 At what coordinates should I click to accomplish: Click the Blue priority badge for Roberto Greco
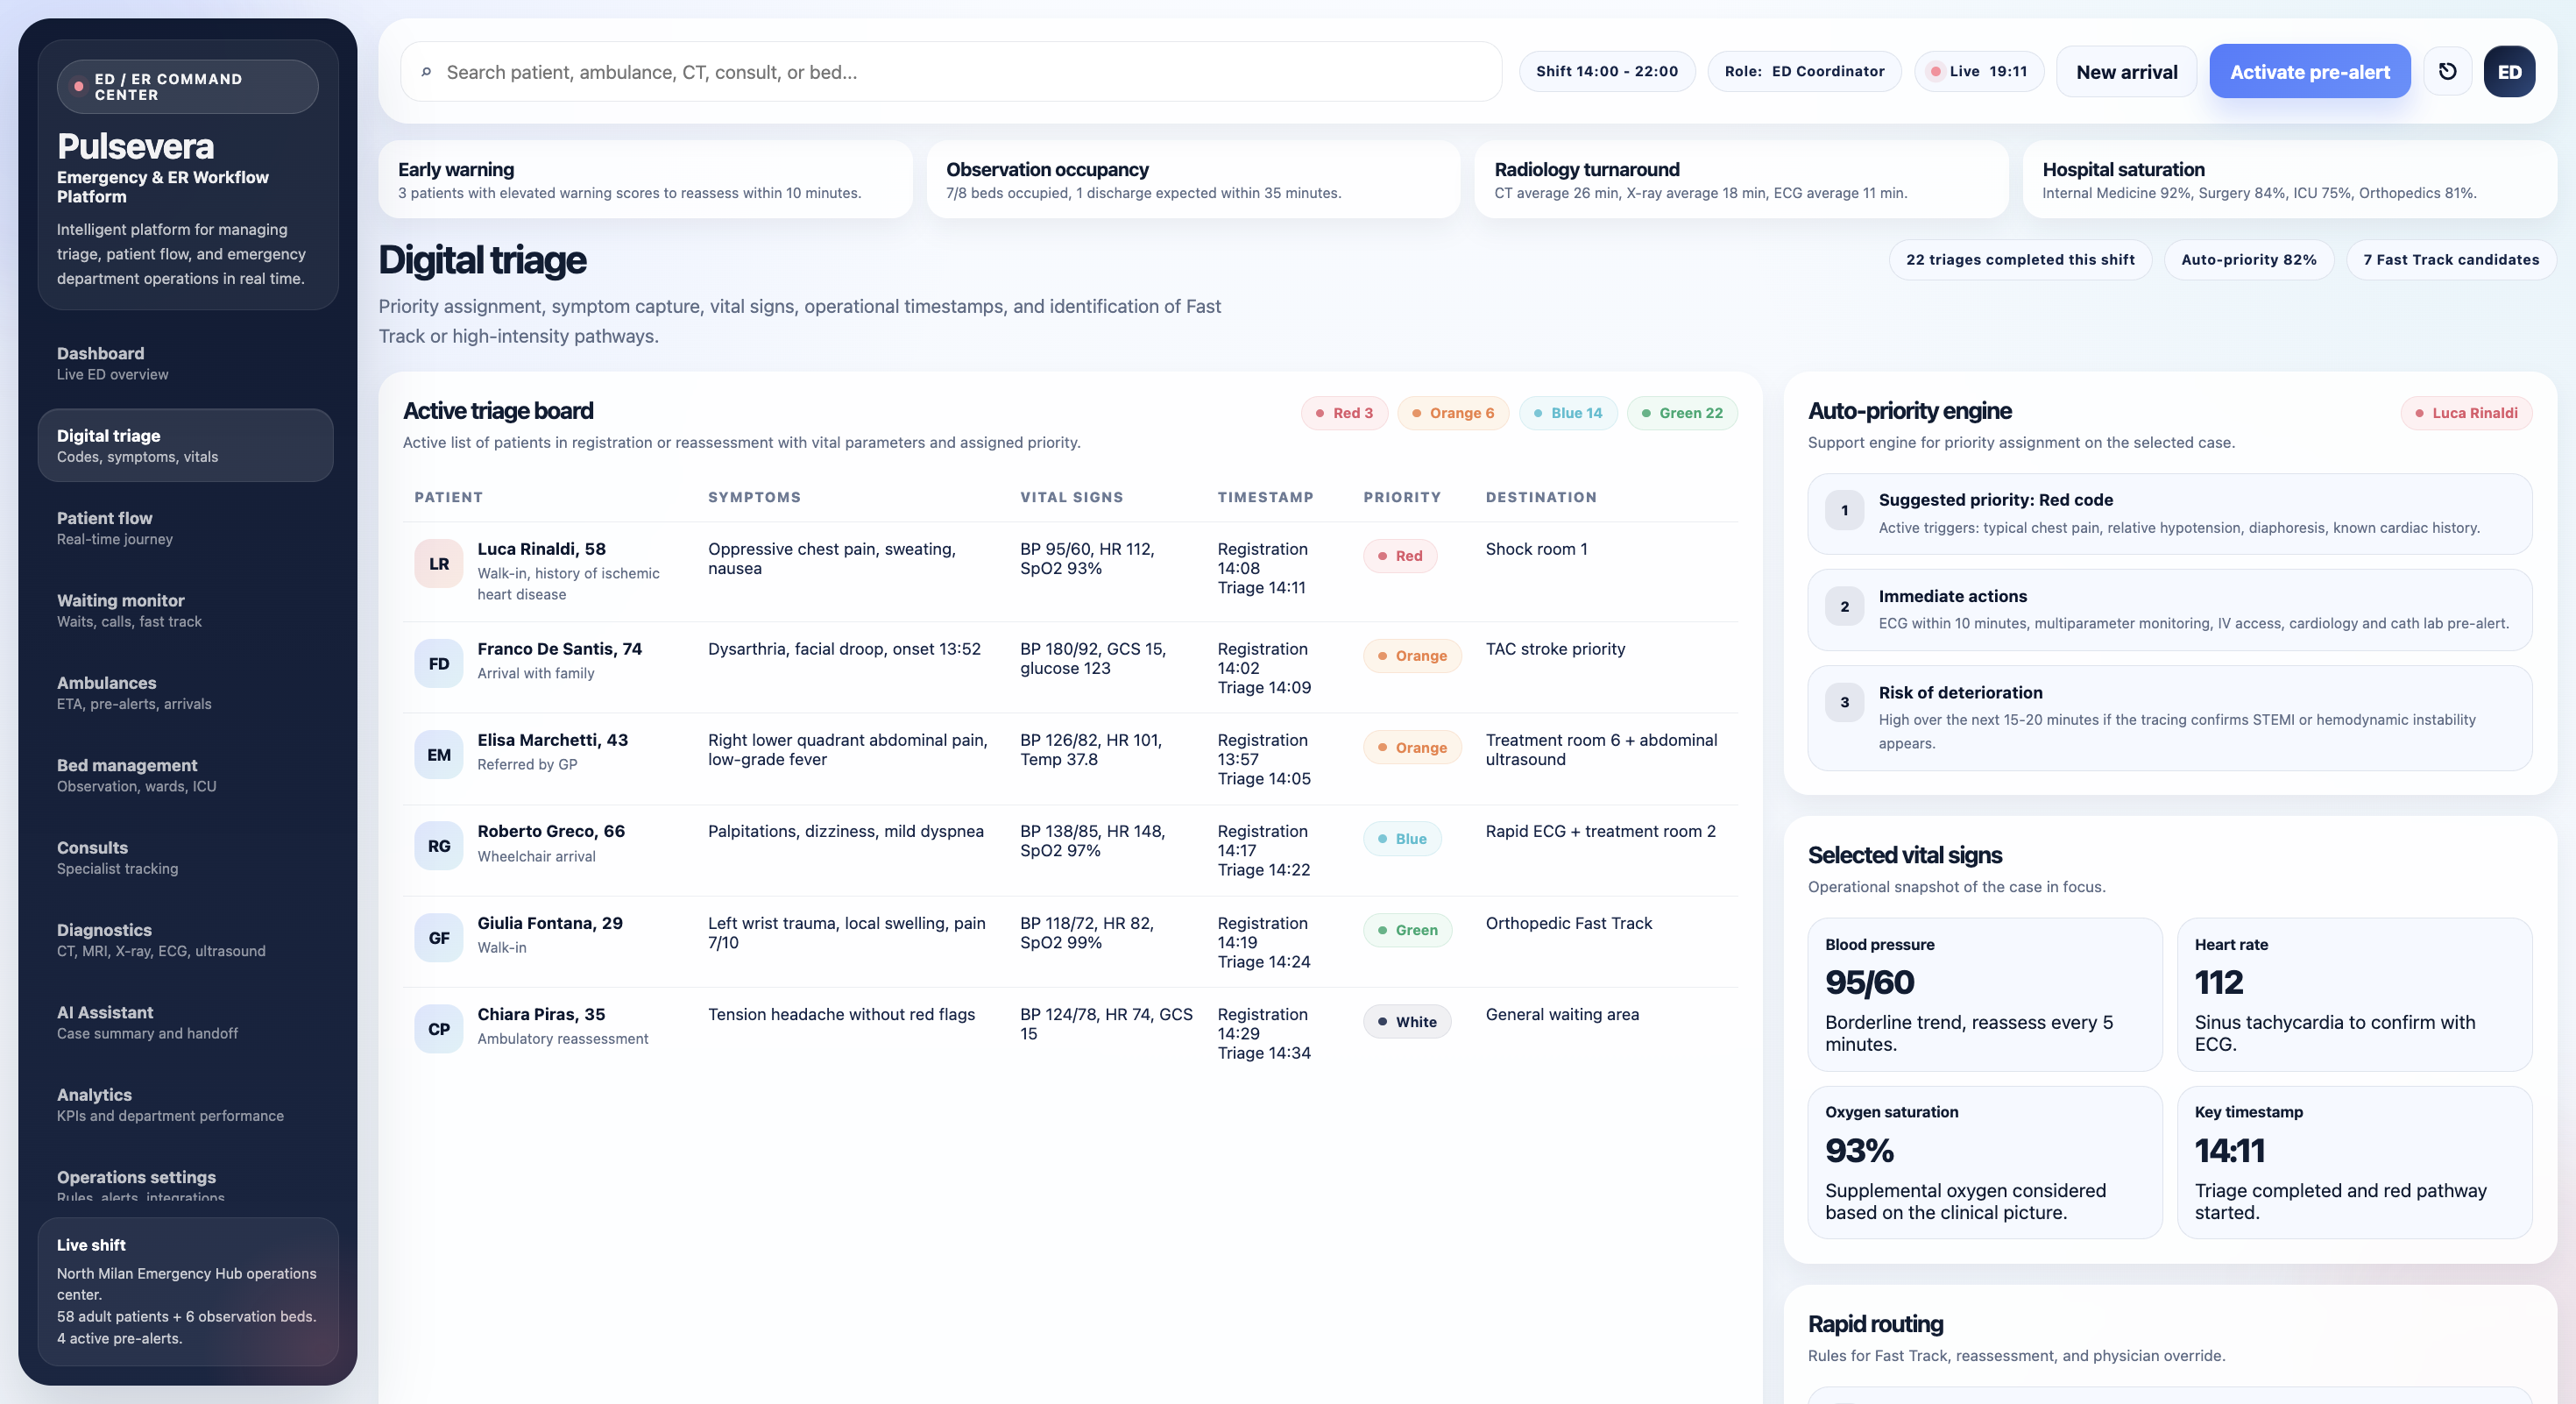pos(1401,838)
